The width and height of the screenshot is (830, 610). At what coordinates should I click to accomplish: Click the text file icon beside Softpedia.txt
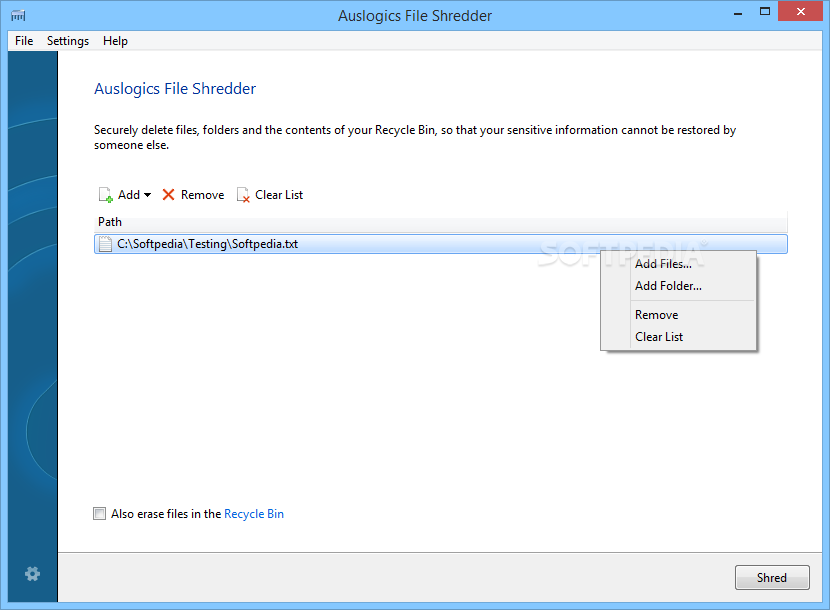tap(105, 244)
